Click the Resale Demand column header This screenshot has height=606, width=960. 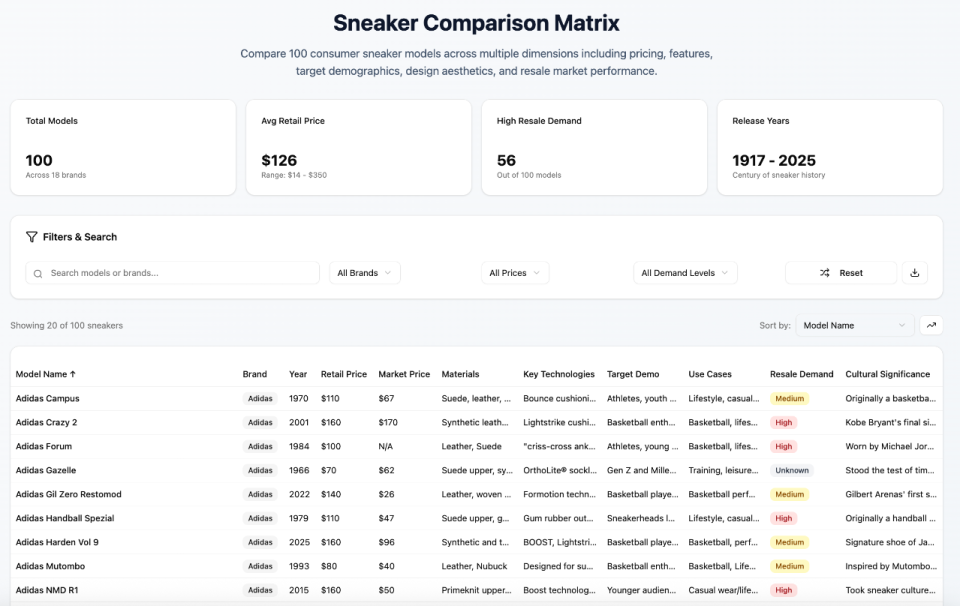click(x=801, y=374)
